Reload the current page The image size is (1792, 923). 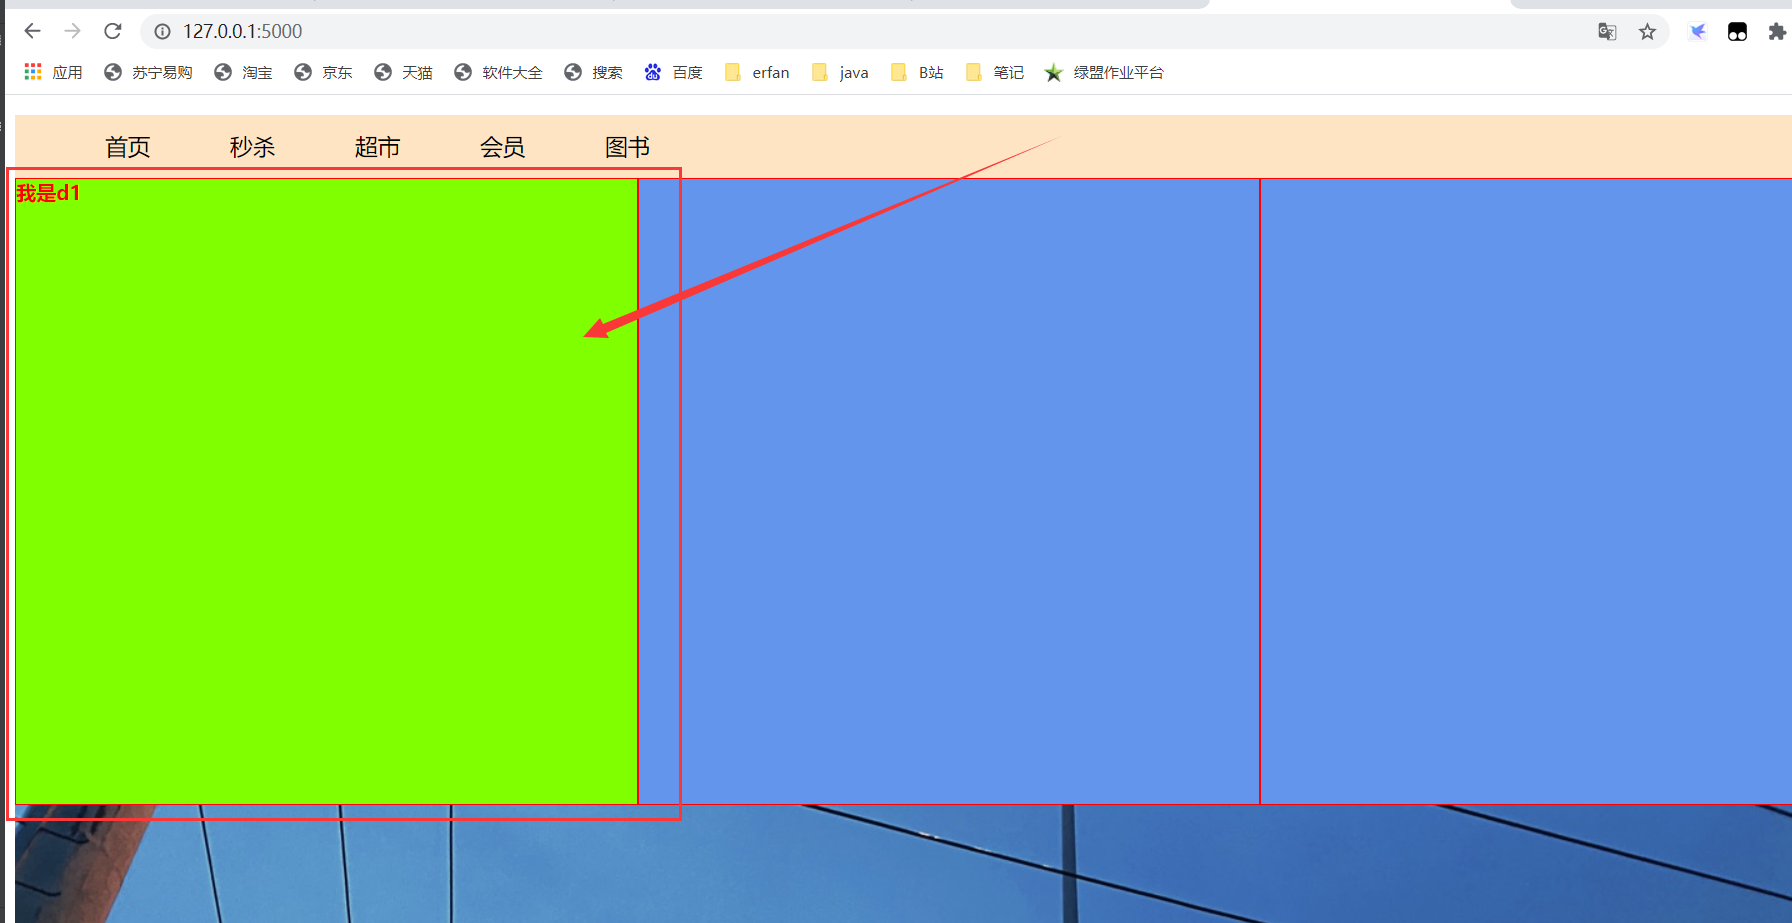click(x=112, y=31)
